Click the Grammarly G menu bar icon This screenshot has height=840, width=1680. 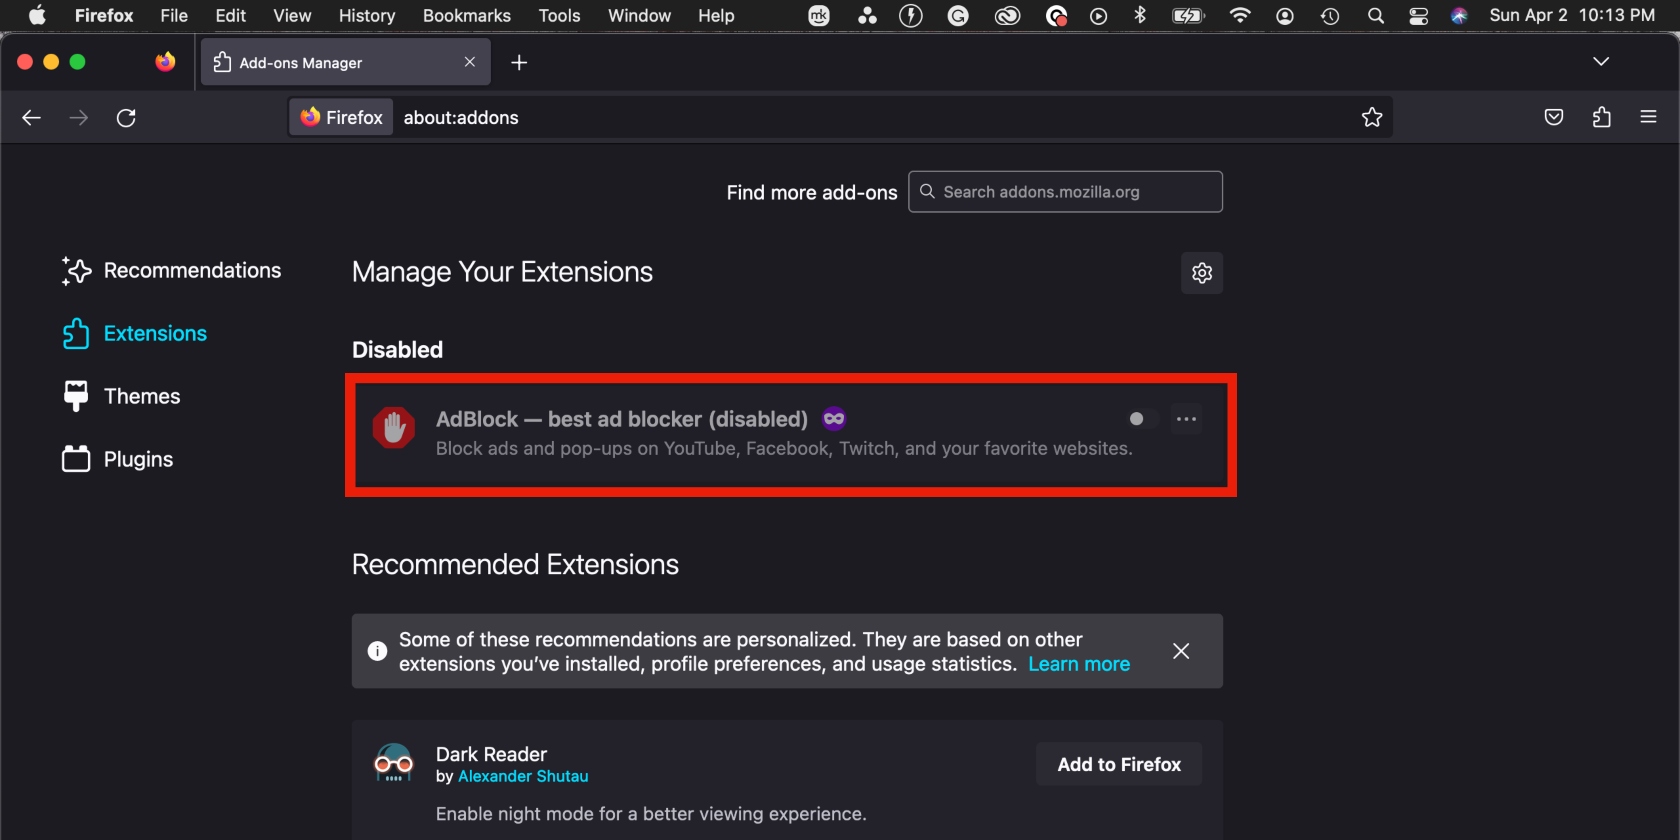[x=958, y=15]
